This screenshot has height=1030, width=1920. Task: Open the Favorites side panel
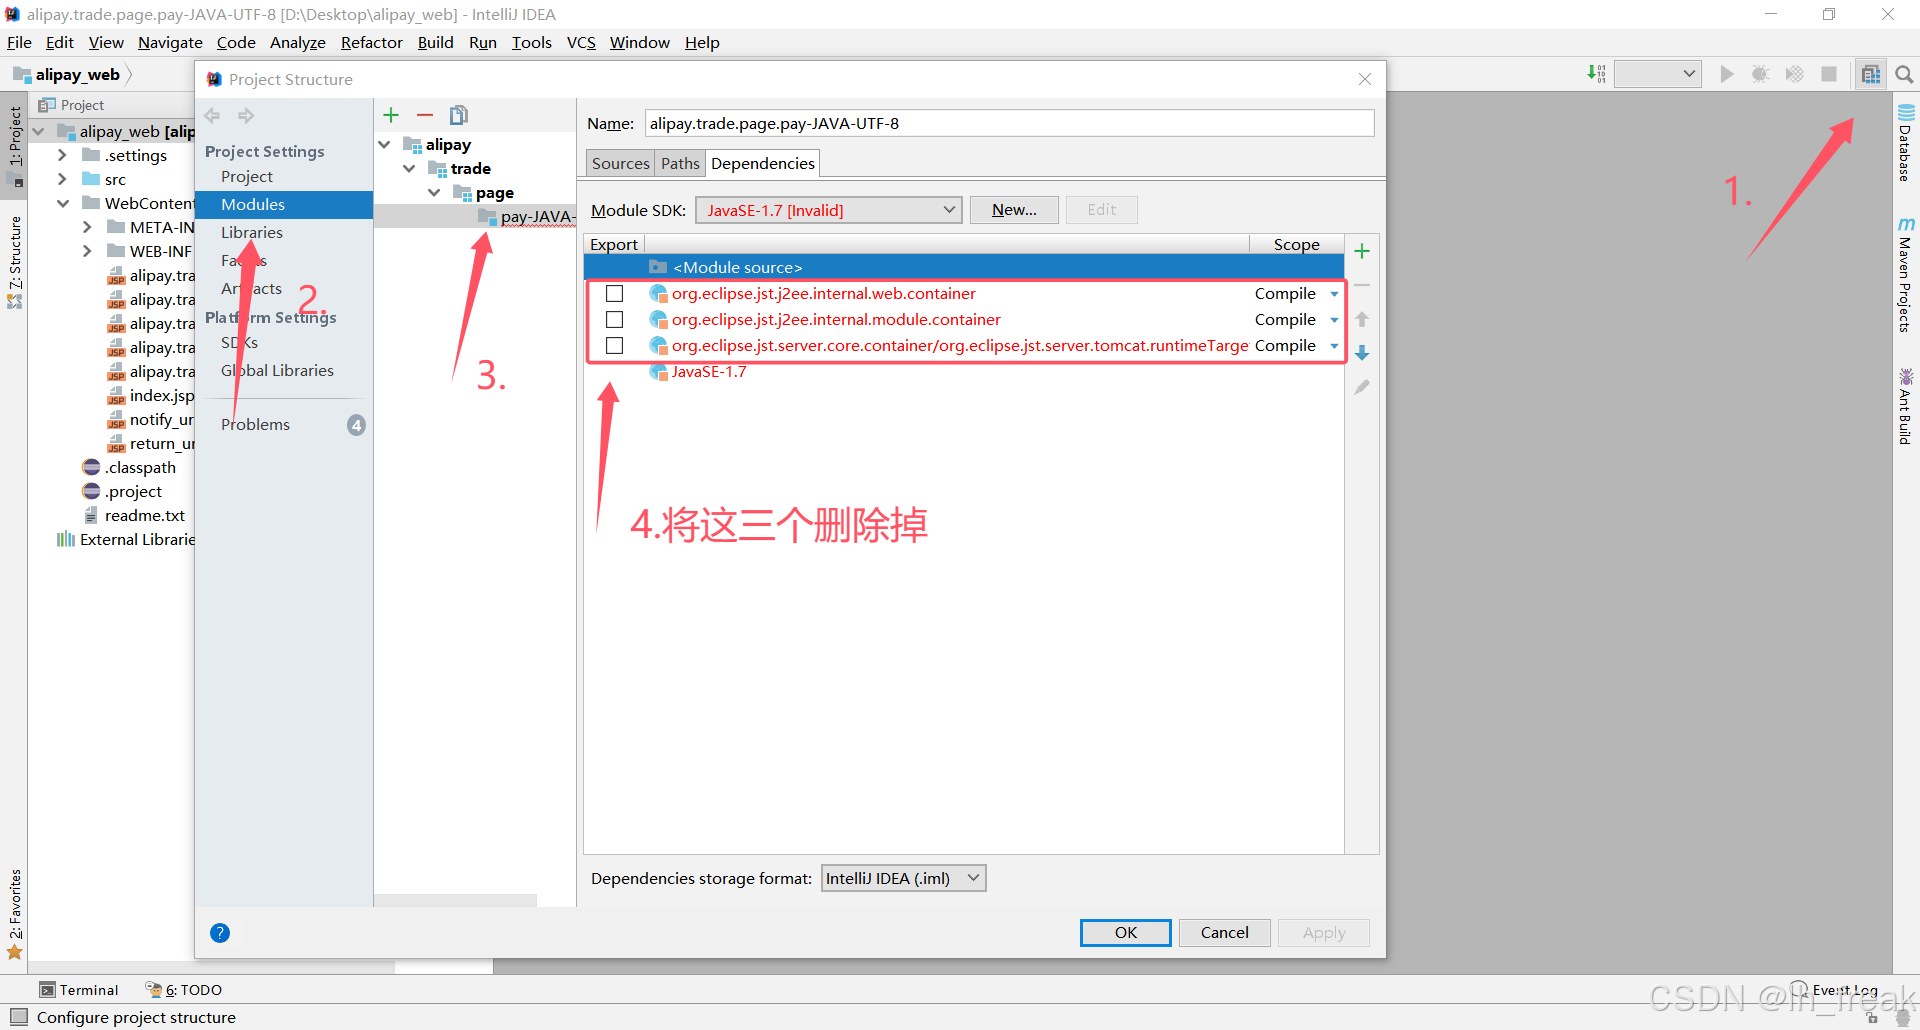pos(15,914)
